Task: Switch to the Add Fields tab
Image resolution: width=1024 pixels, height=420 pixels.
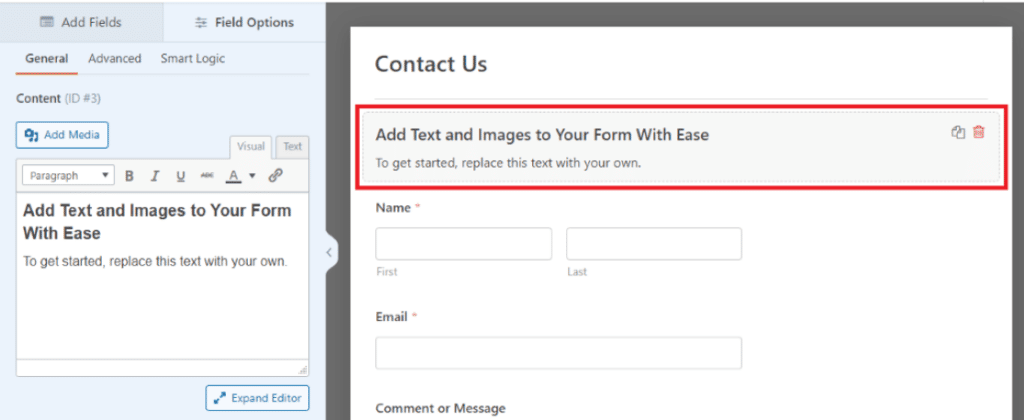Action: click(81, 21)
